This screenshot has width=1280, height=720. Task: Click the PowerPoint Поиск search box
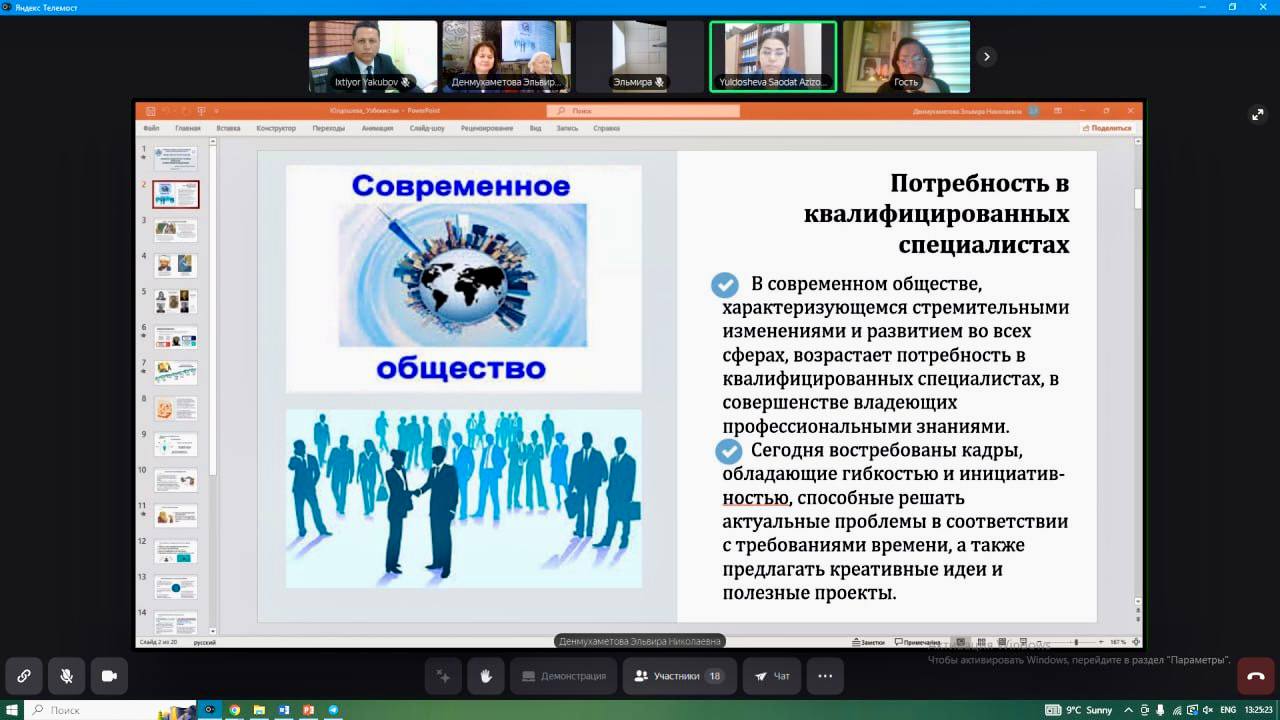[x=643, y=111]
